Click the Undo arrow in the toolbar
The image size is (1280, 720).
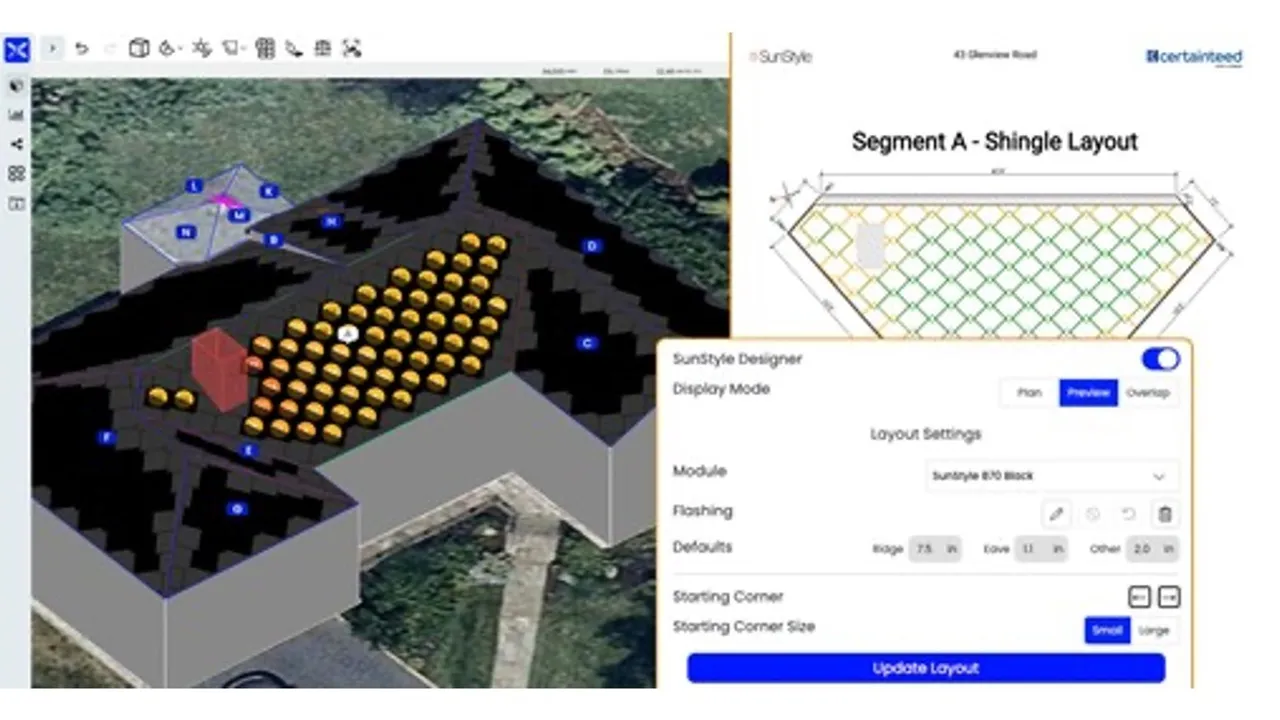pyautogui.click(x=82, y=48)
